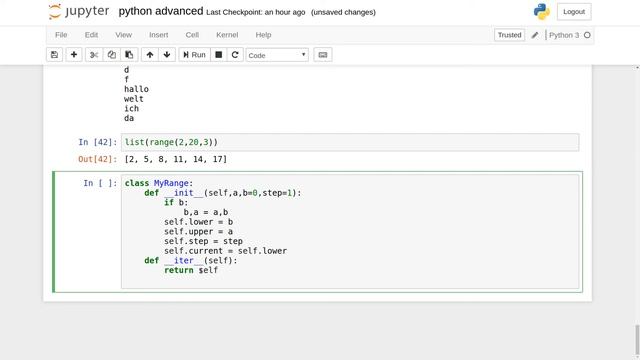Click the Trusted notebook button

509,35
